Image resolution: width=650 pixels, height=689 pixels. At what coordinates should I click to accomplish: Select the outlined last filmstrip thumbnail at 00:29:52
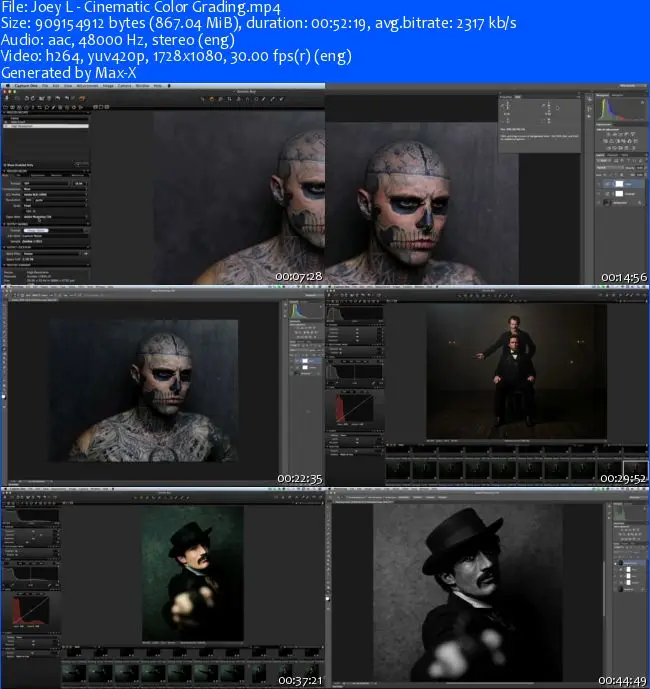[x=636, y=470]
